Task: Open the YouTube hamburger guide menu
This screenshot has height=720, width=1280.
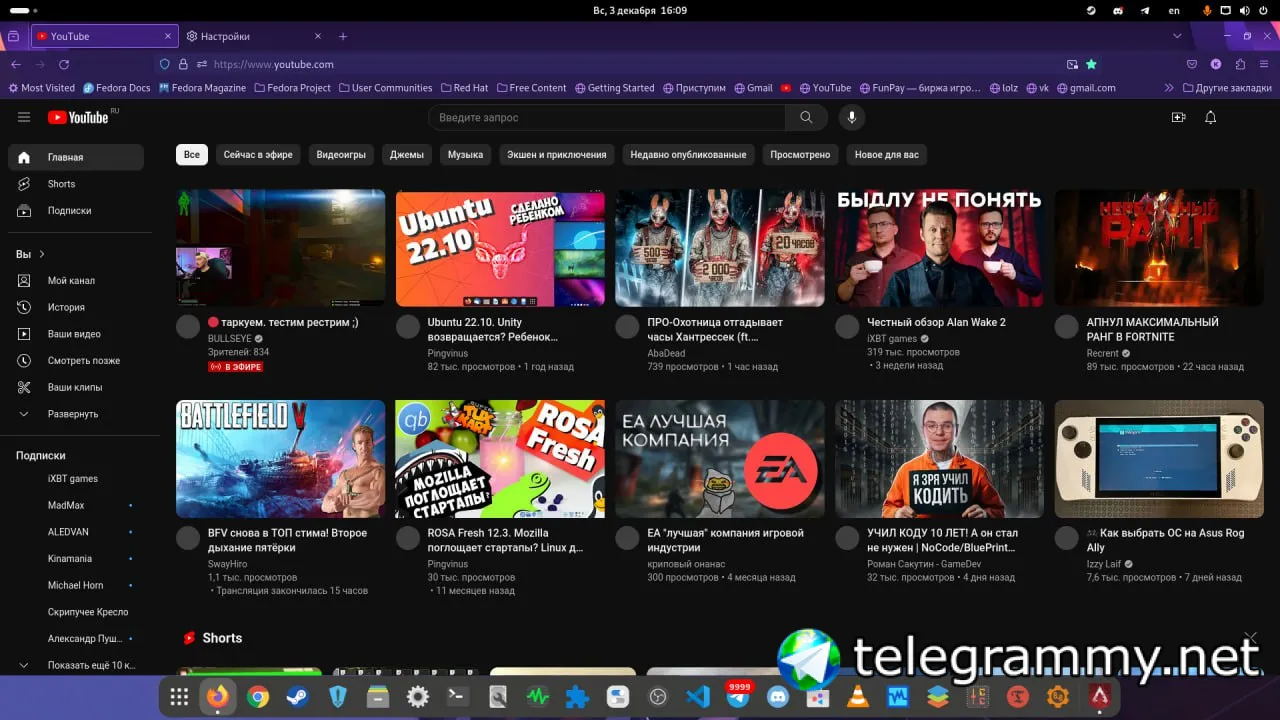Action: 24,117
